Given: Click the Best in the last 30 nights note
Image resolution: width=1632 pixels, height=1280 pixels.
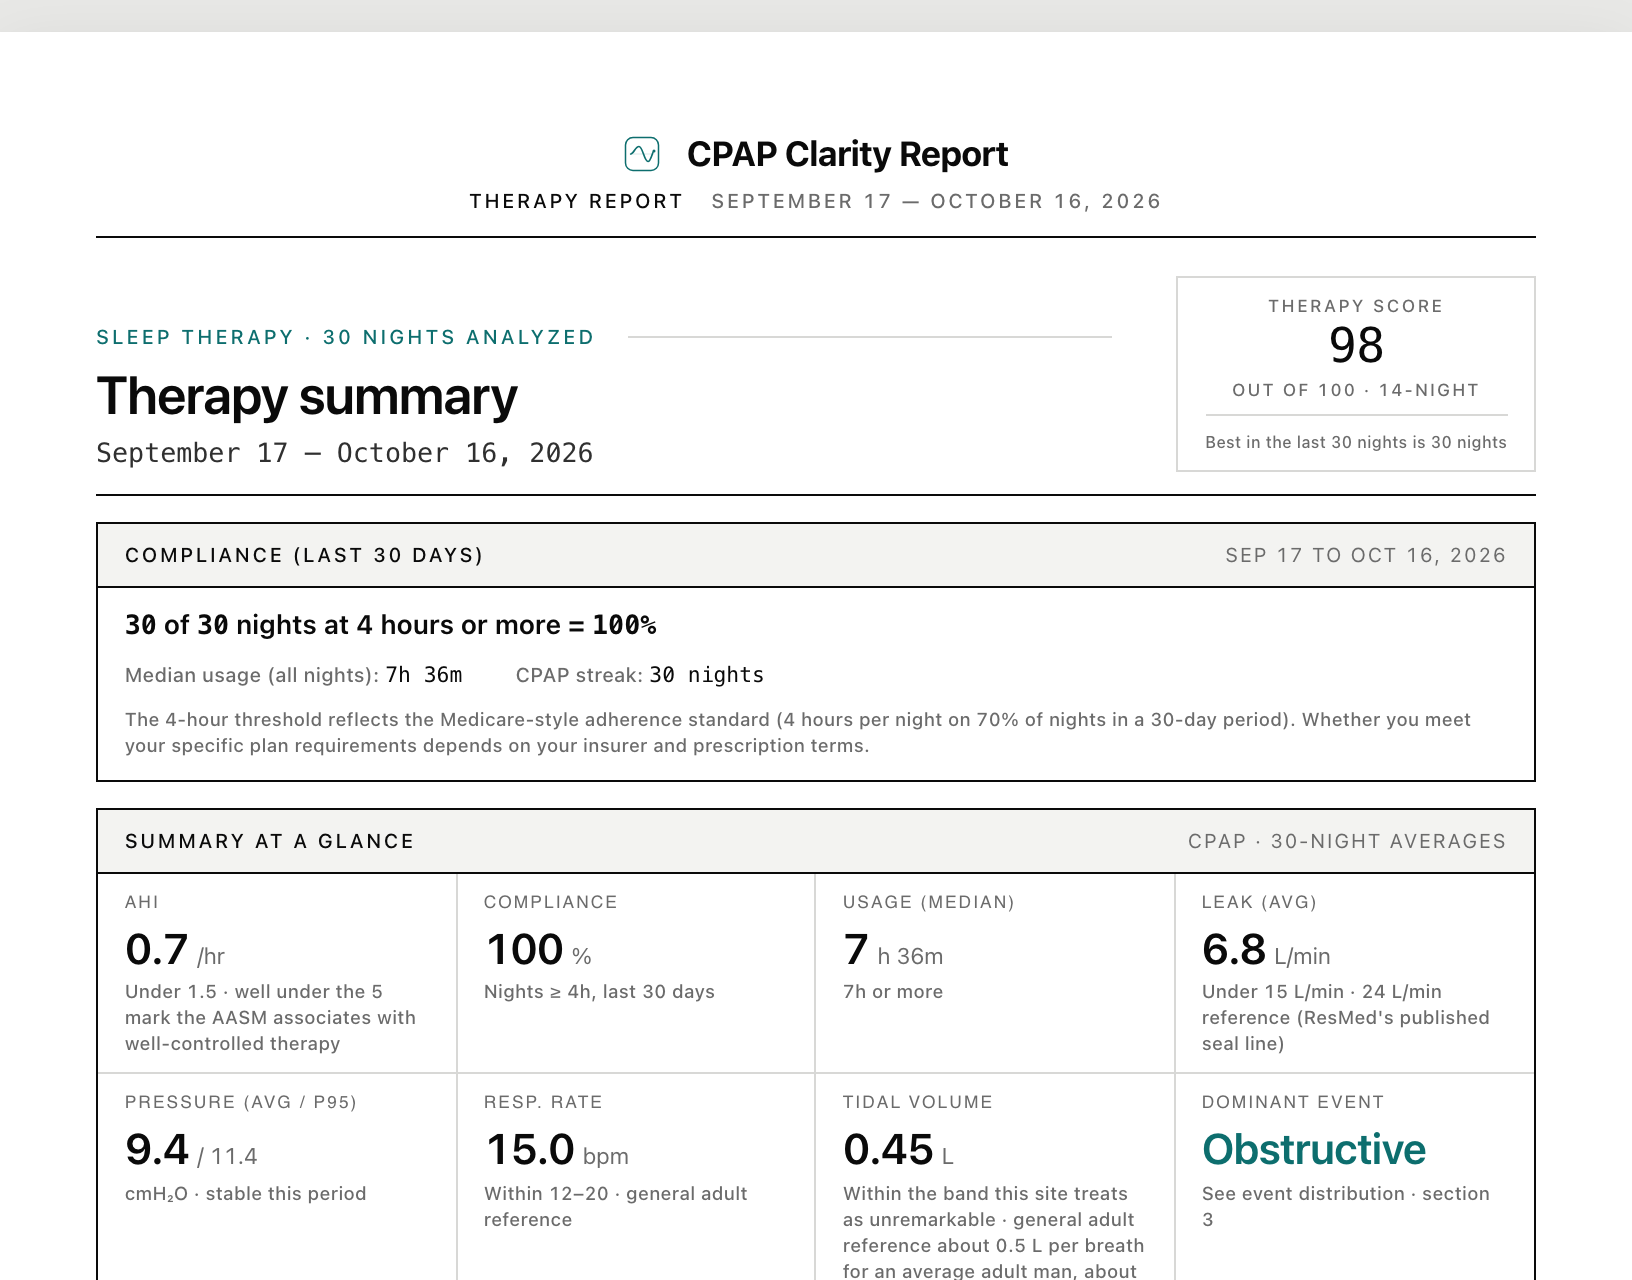Looking at the screenshot, I should 1356,442.
